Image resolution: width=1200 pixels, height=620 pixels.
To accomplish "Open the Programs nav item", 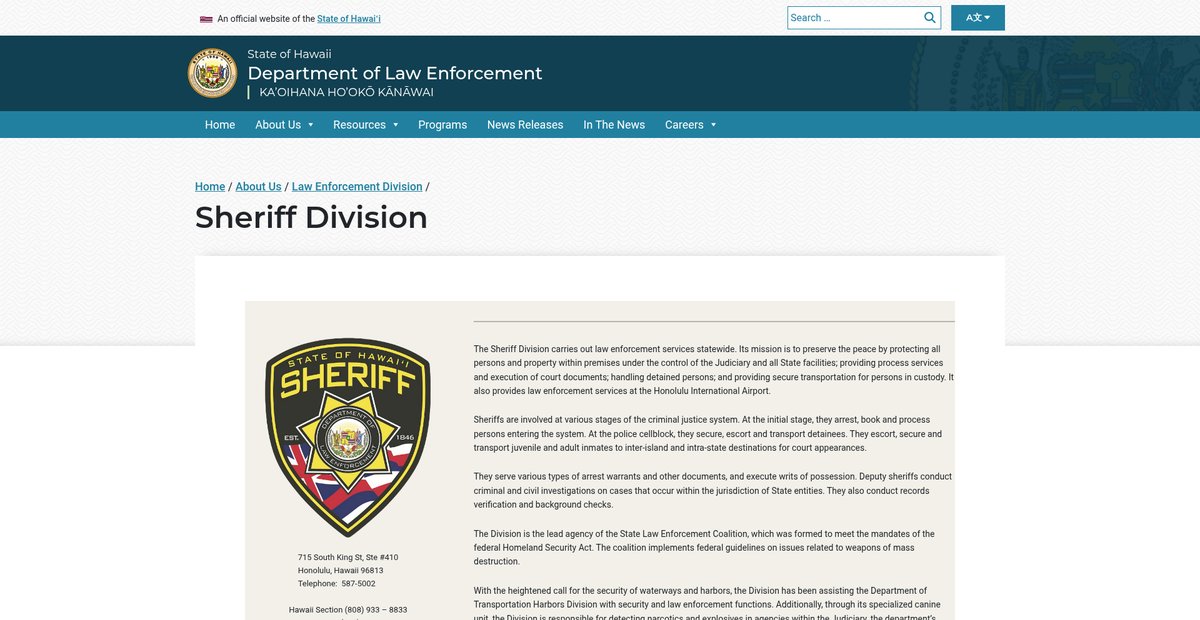I will (442, 125).
